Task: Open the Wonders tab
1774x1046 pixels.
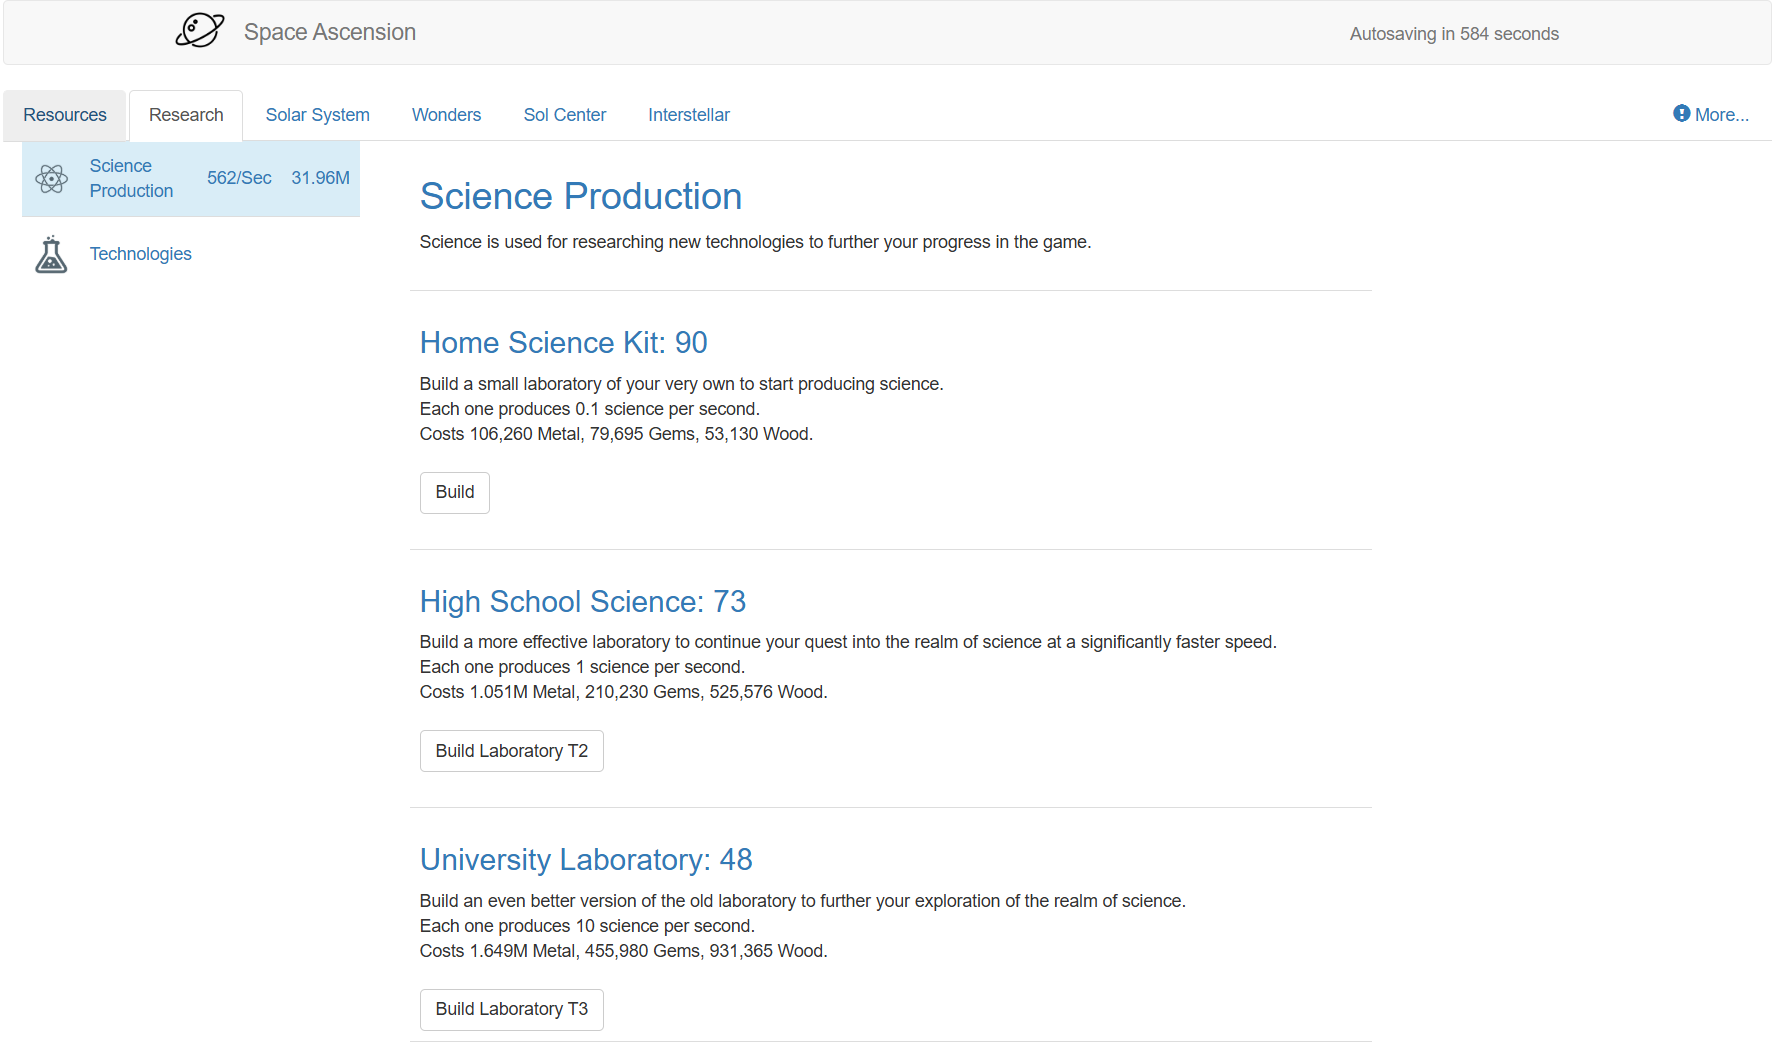Action: 446,115
